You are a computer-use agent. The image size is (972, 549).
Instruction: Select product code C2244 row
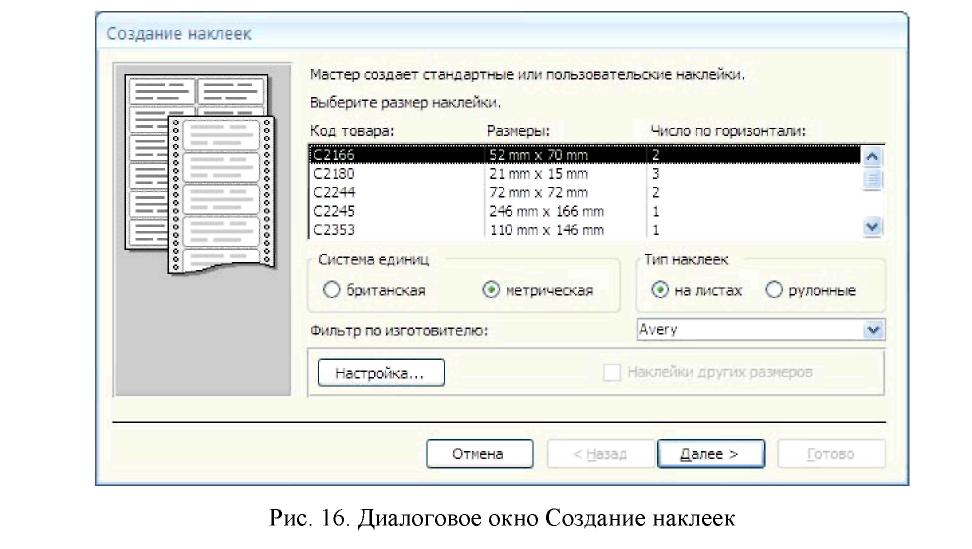[x=585, y=192]
